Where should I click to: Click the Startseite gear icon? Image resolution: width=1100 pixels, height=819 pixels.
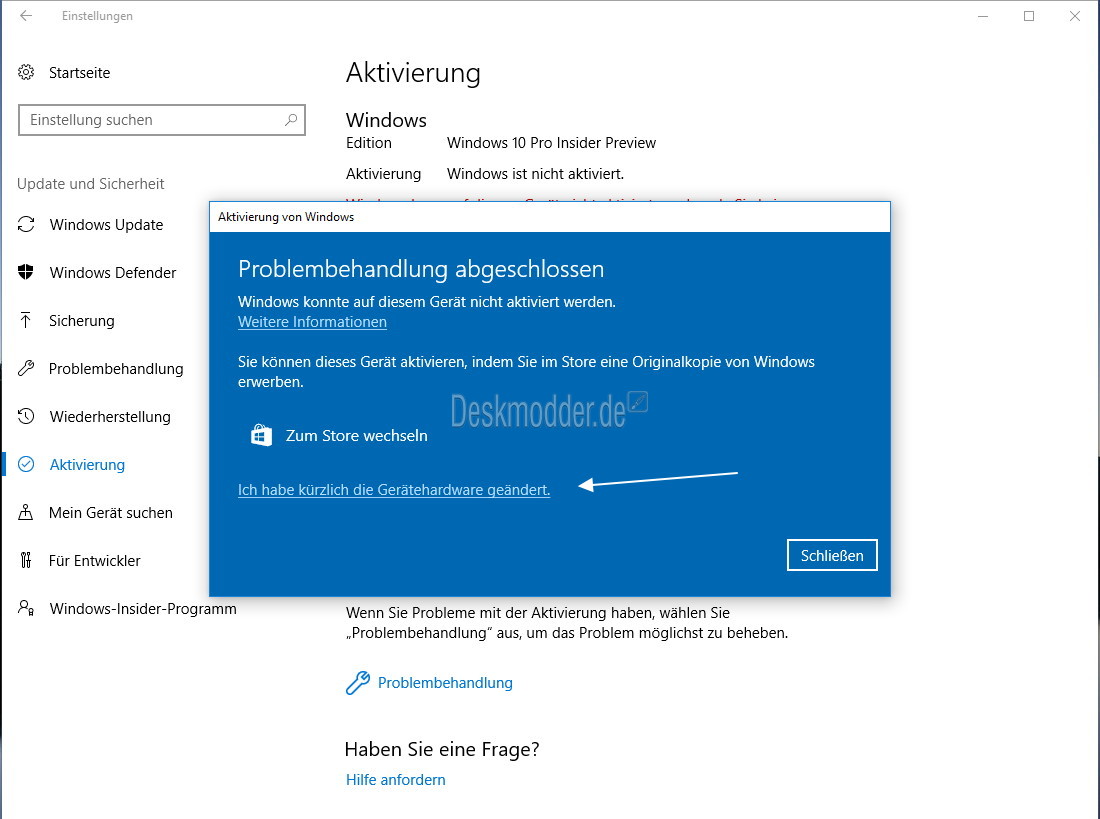(27, 73)
